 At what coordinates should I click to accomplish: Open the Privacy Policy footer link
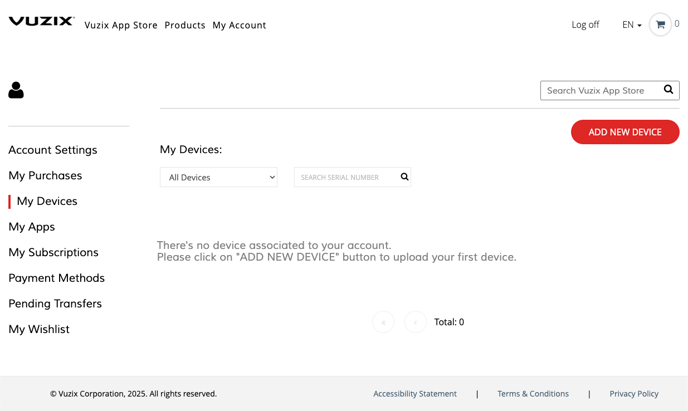634,394
